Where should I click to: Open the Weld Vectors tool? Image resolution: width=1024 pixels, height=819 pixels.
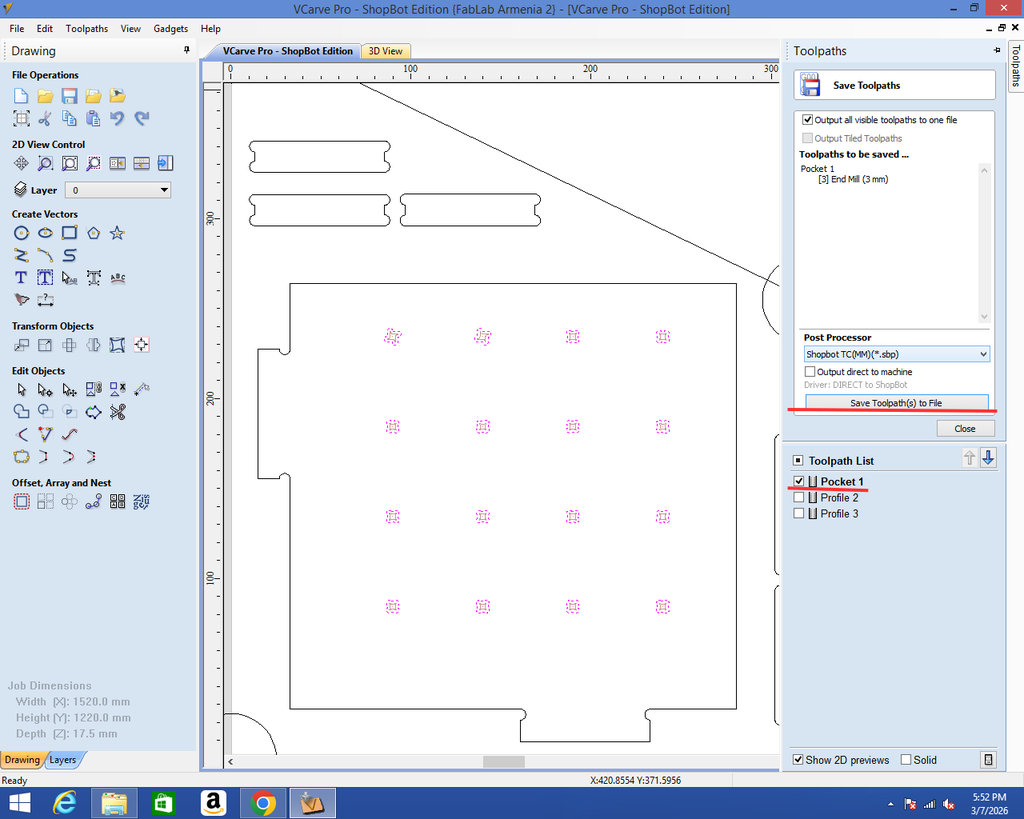21,412
